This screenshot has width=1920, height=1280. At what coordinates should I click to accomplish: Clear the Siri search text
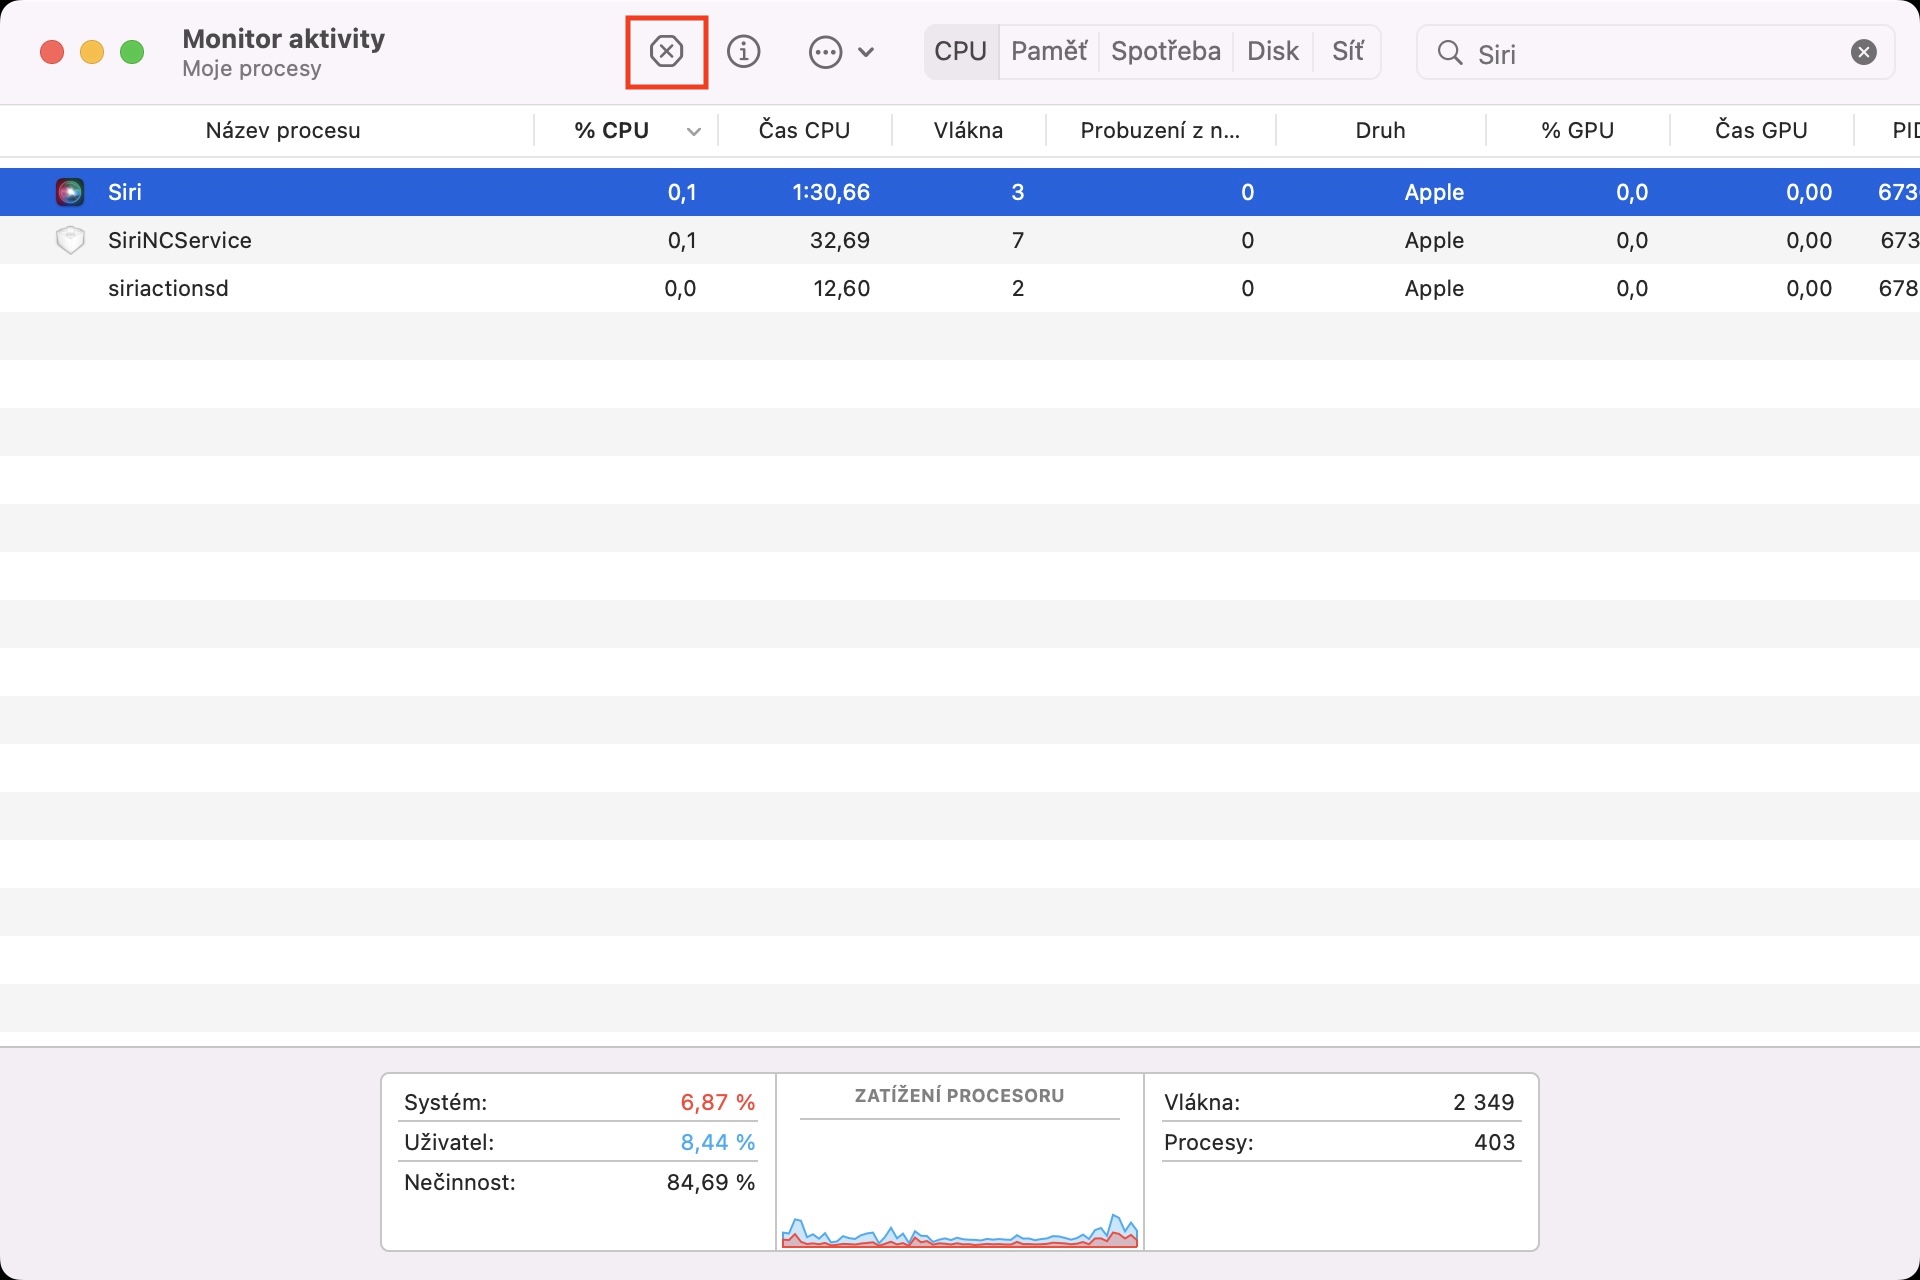pyautogui.click(x=1863, y=52)
